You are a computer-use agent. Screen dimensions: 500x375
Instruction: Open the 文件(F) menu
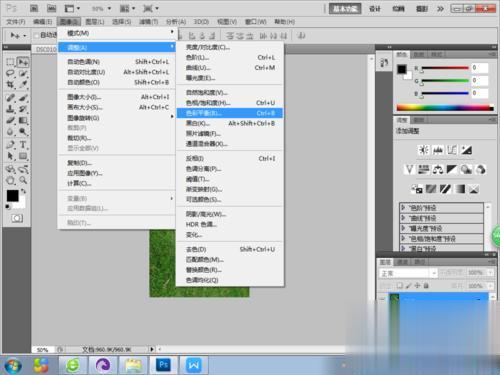tap(16, 22)
